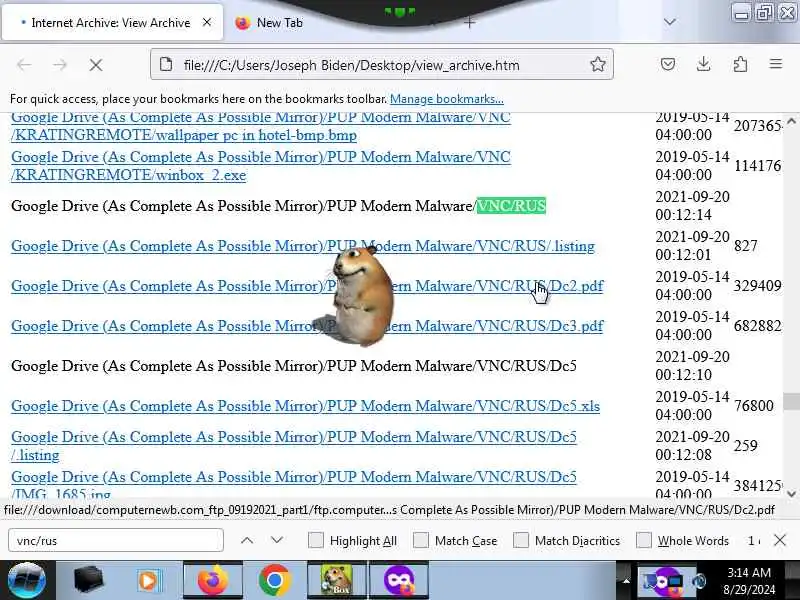Open the Downloads panel icon

[x=704, y=64]
